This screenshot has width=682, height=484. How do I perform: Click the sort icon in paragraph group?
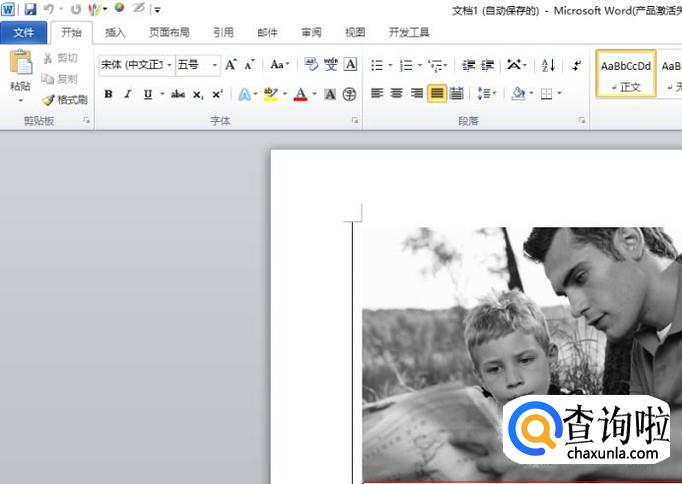point(548,65)
